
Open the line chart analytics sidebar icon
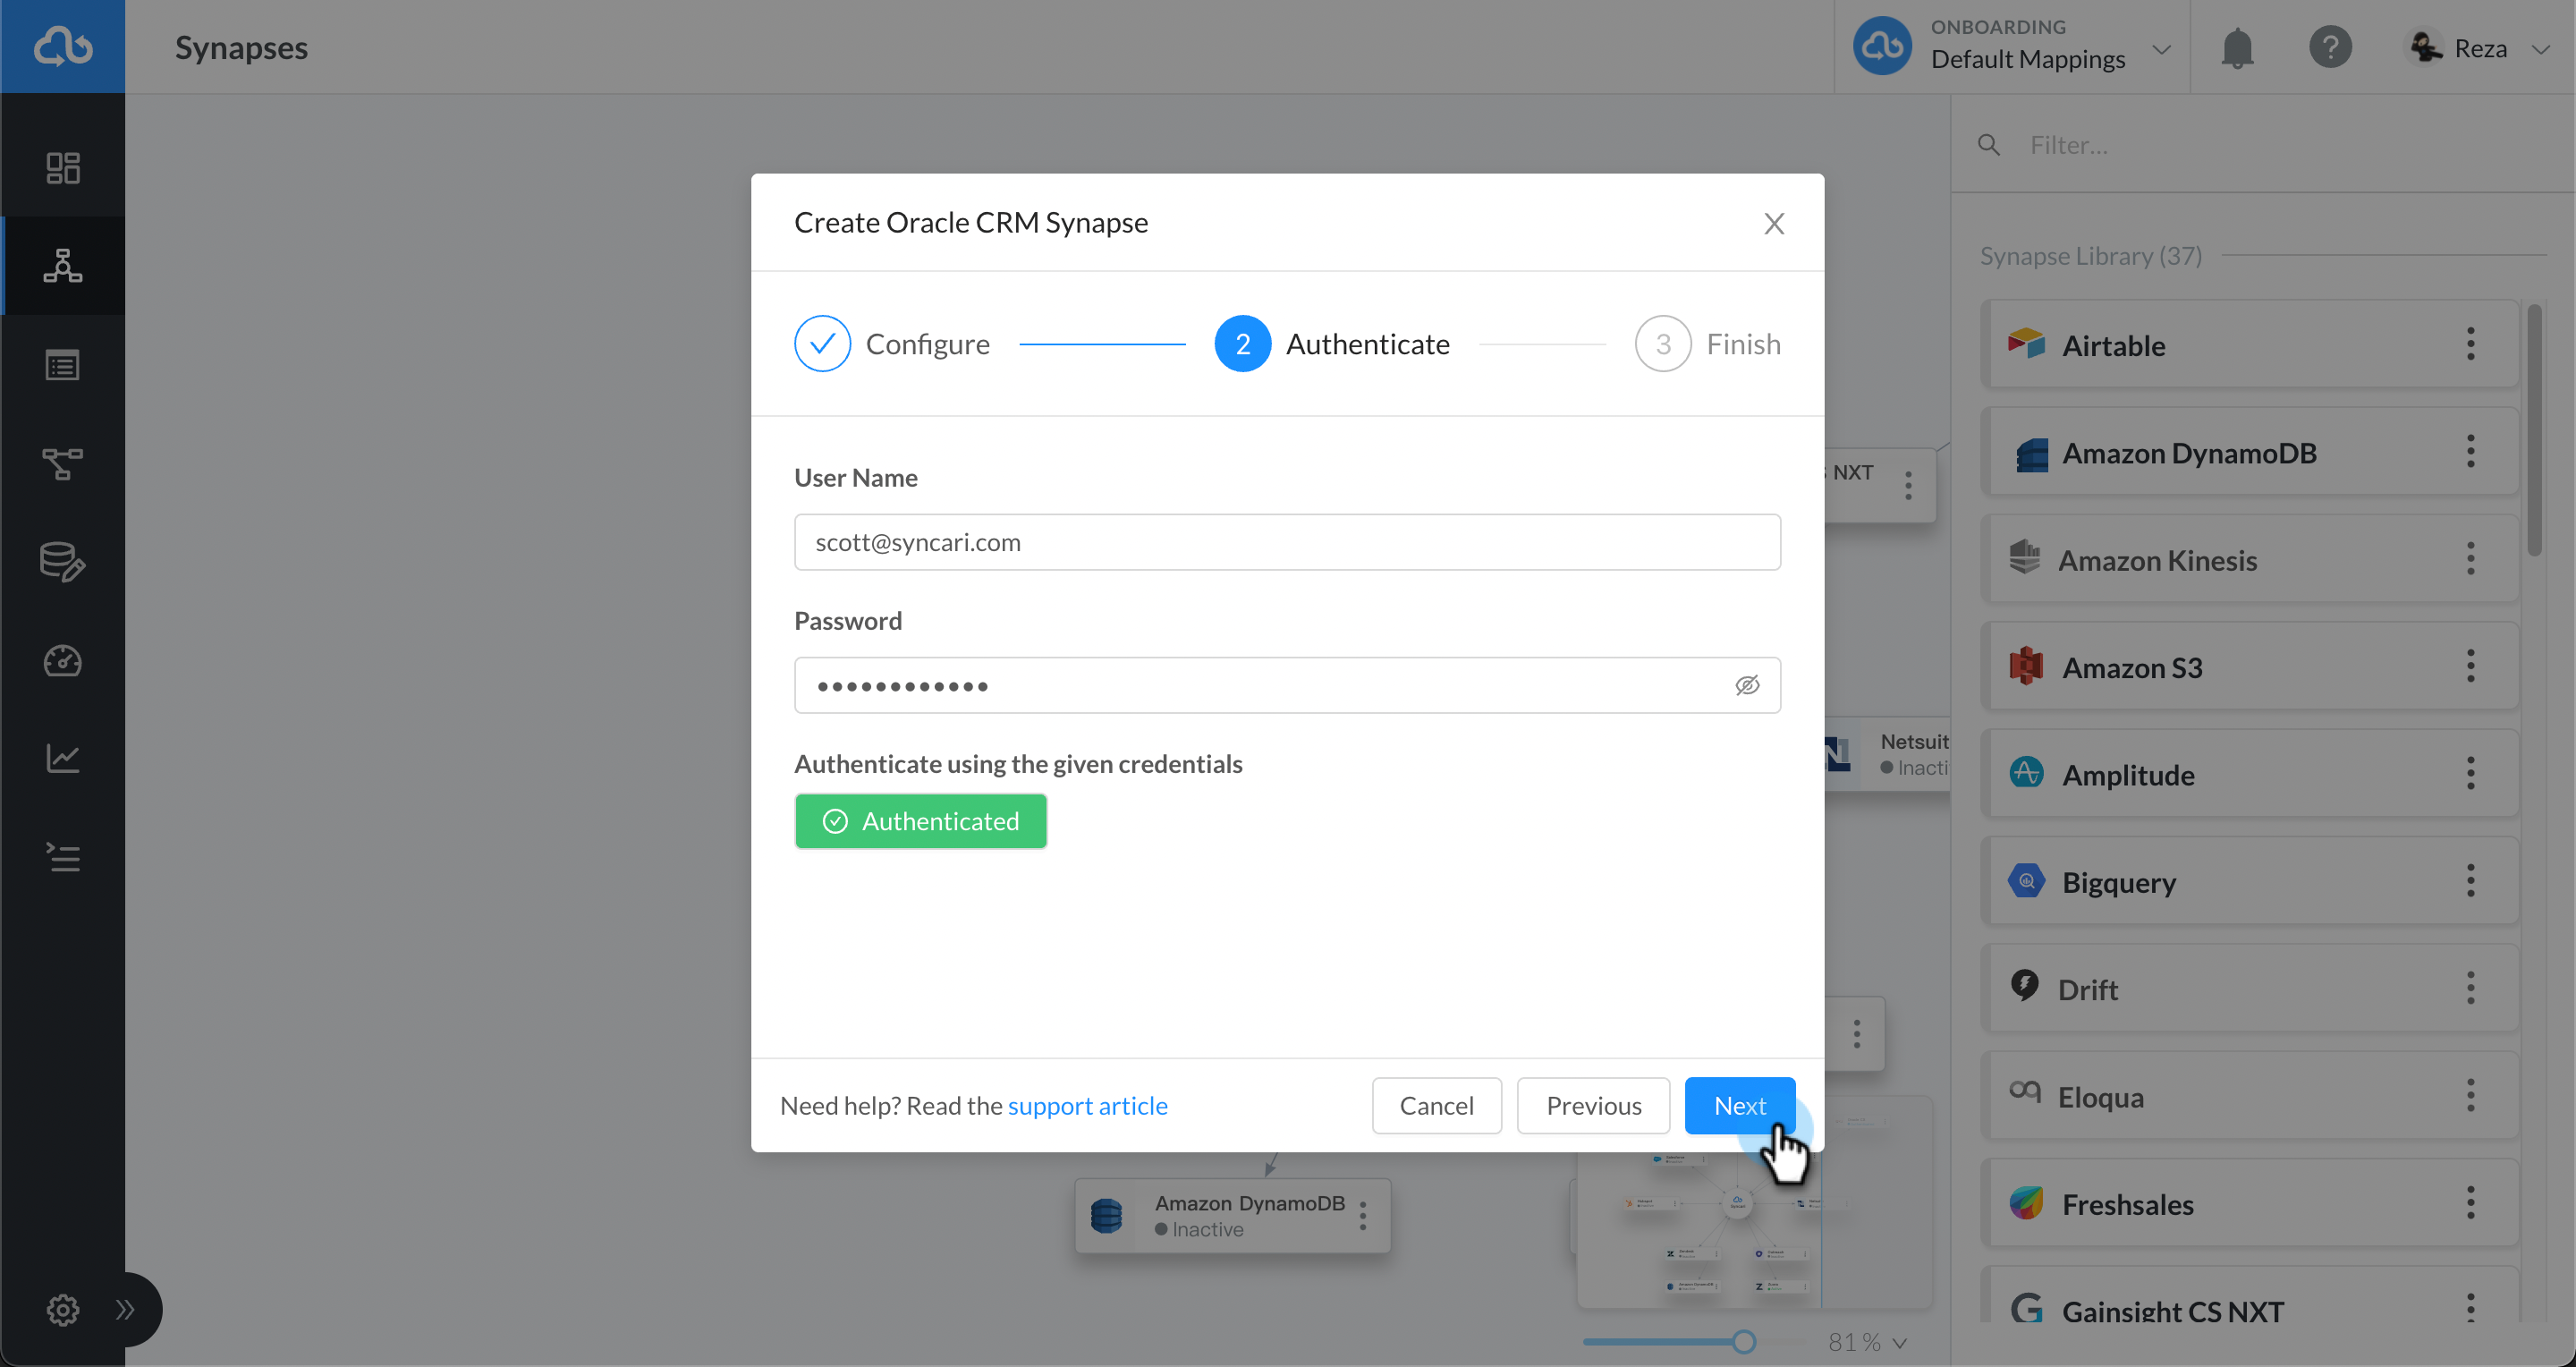[x=63, y=758]
